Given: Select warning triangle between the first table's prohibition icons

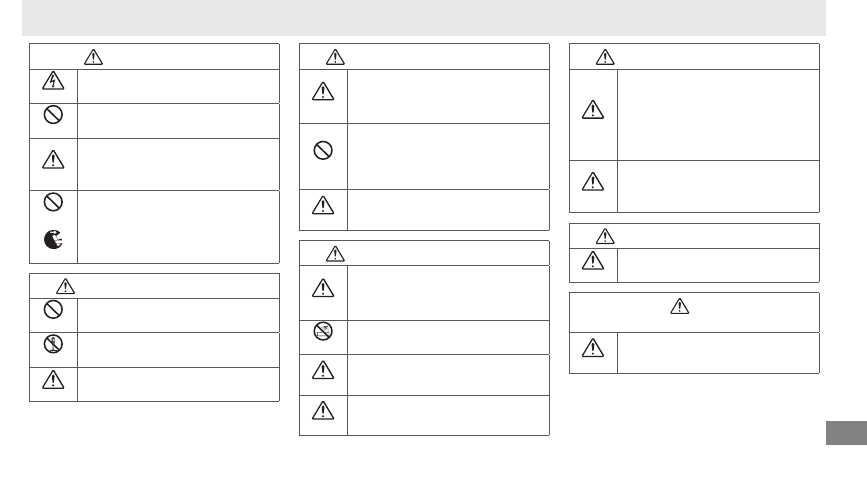Looking at the screenshot, I should pyautogui.click(x=53, y=160).
